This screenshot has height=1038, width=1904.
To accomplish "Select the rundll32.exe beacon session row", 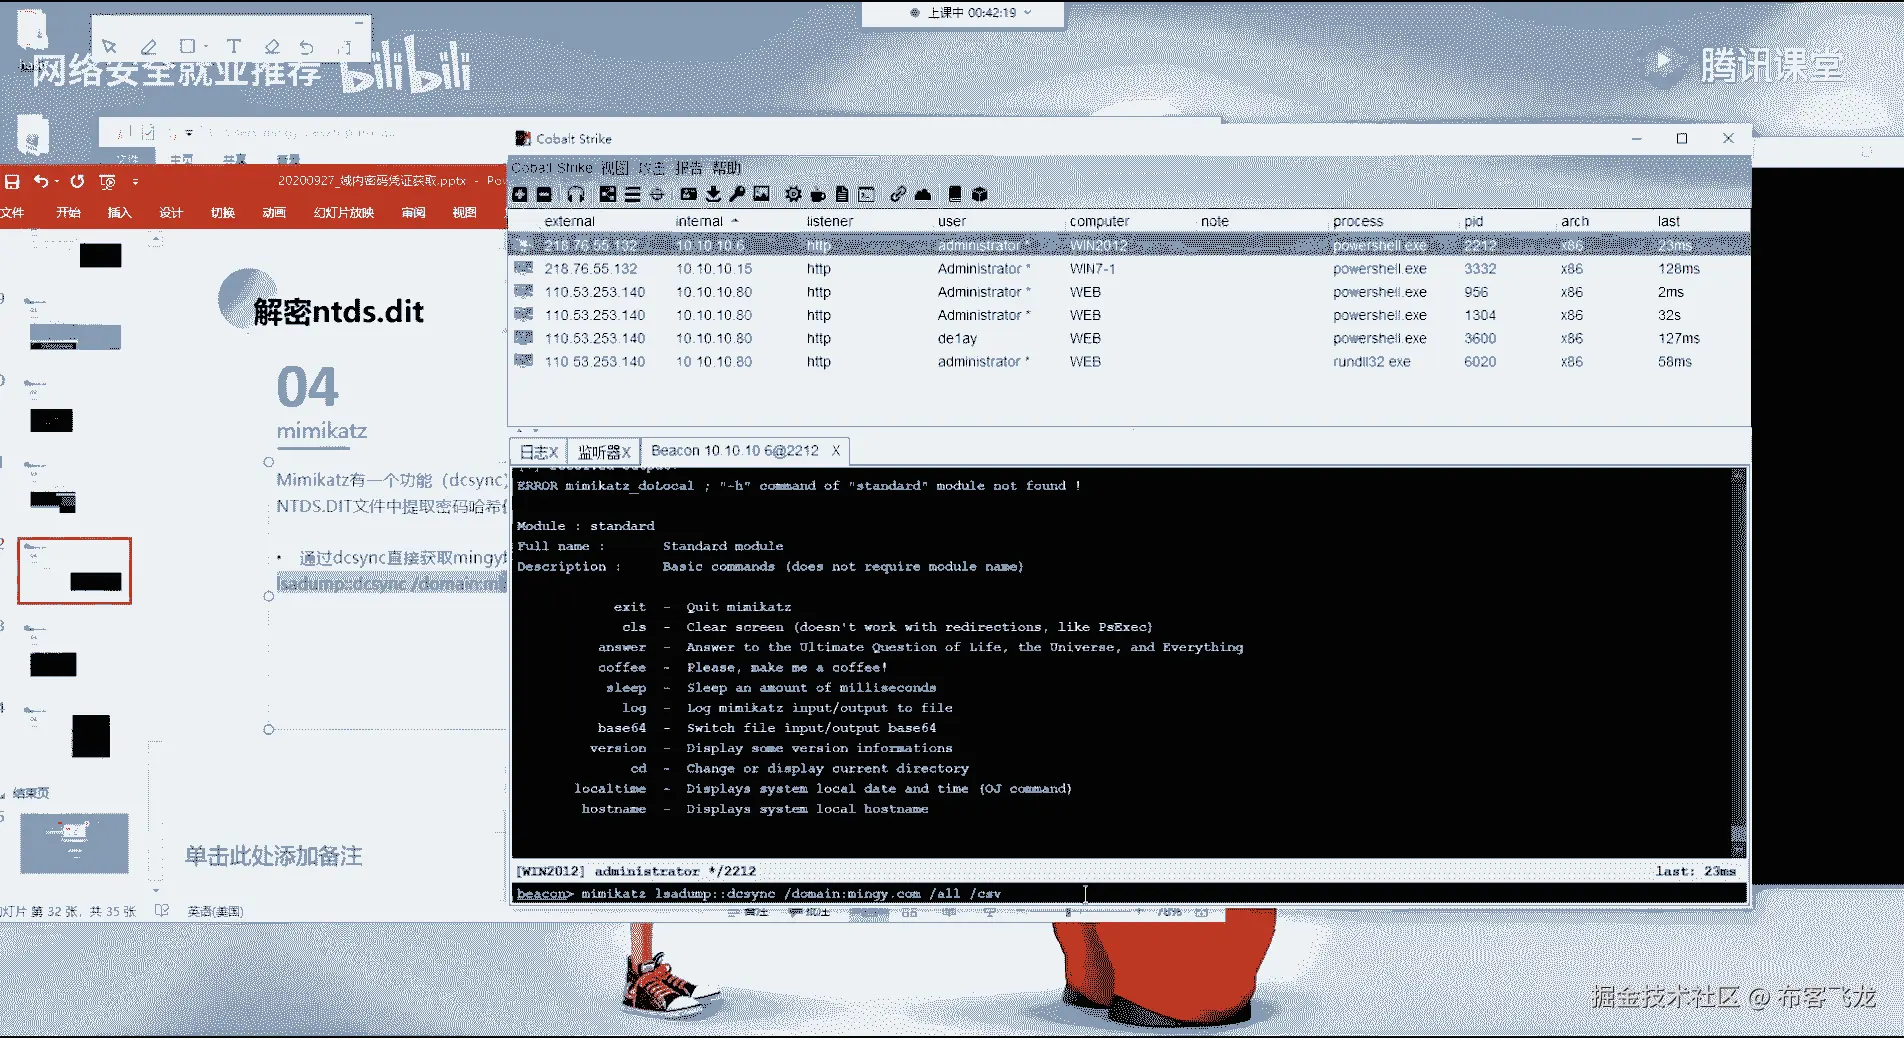I will (1129, 362).
